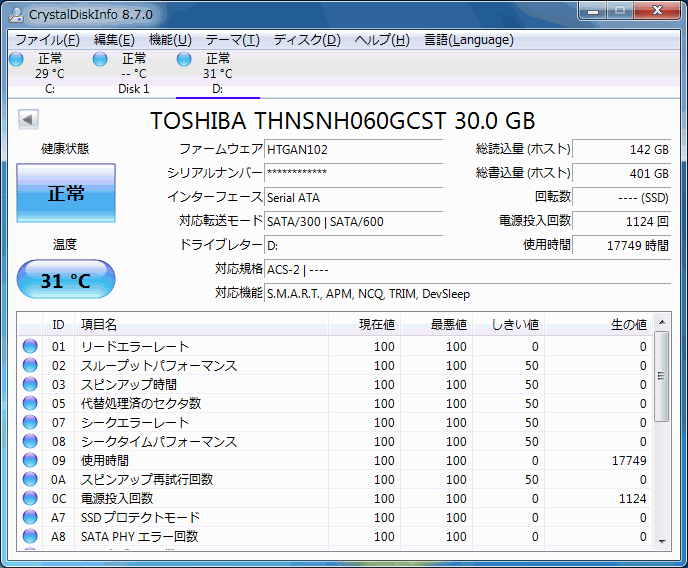Click the SMART list scrollbar thumb
Image resolution: width=688 pixels, height=568 pixels.
point(662,376)
